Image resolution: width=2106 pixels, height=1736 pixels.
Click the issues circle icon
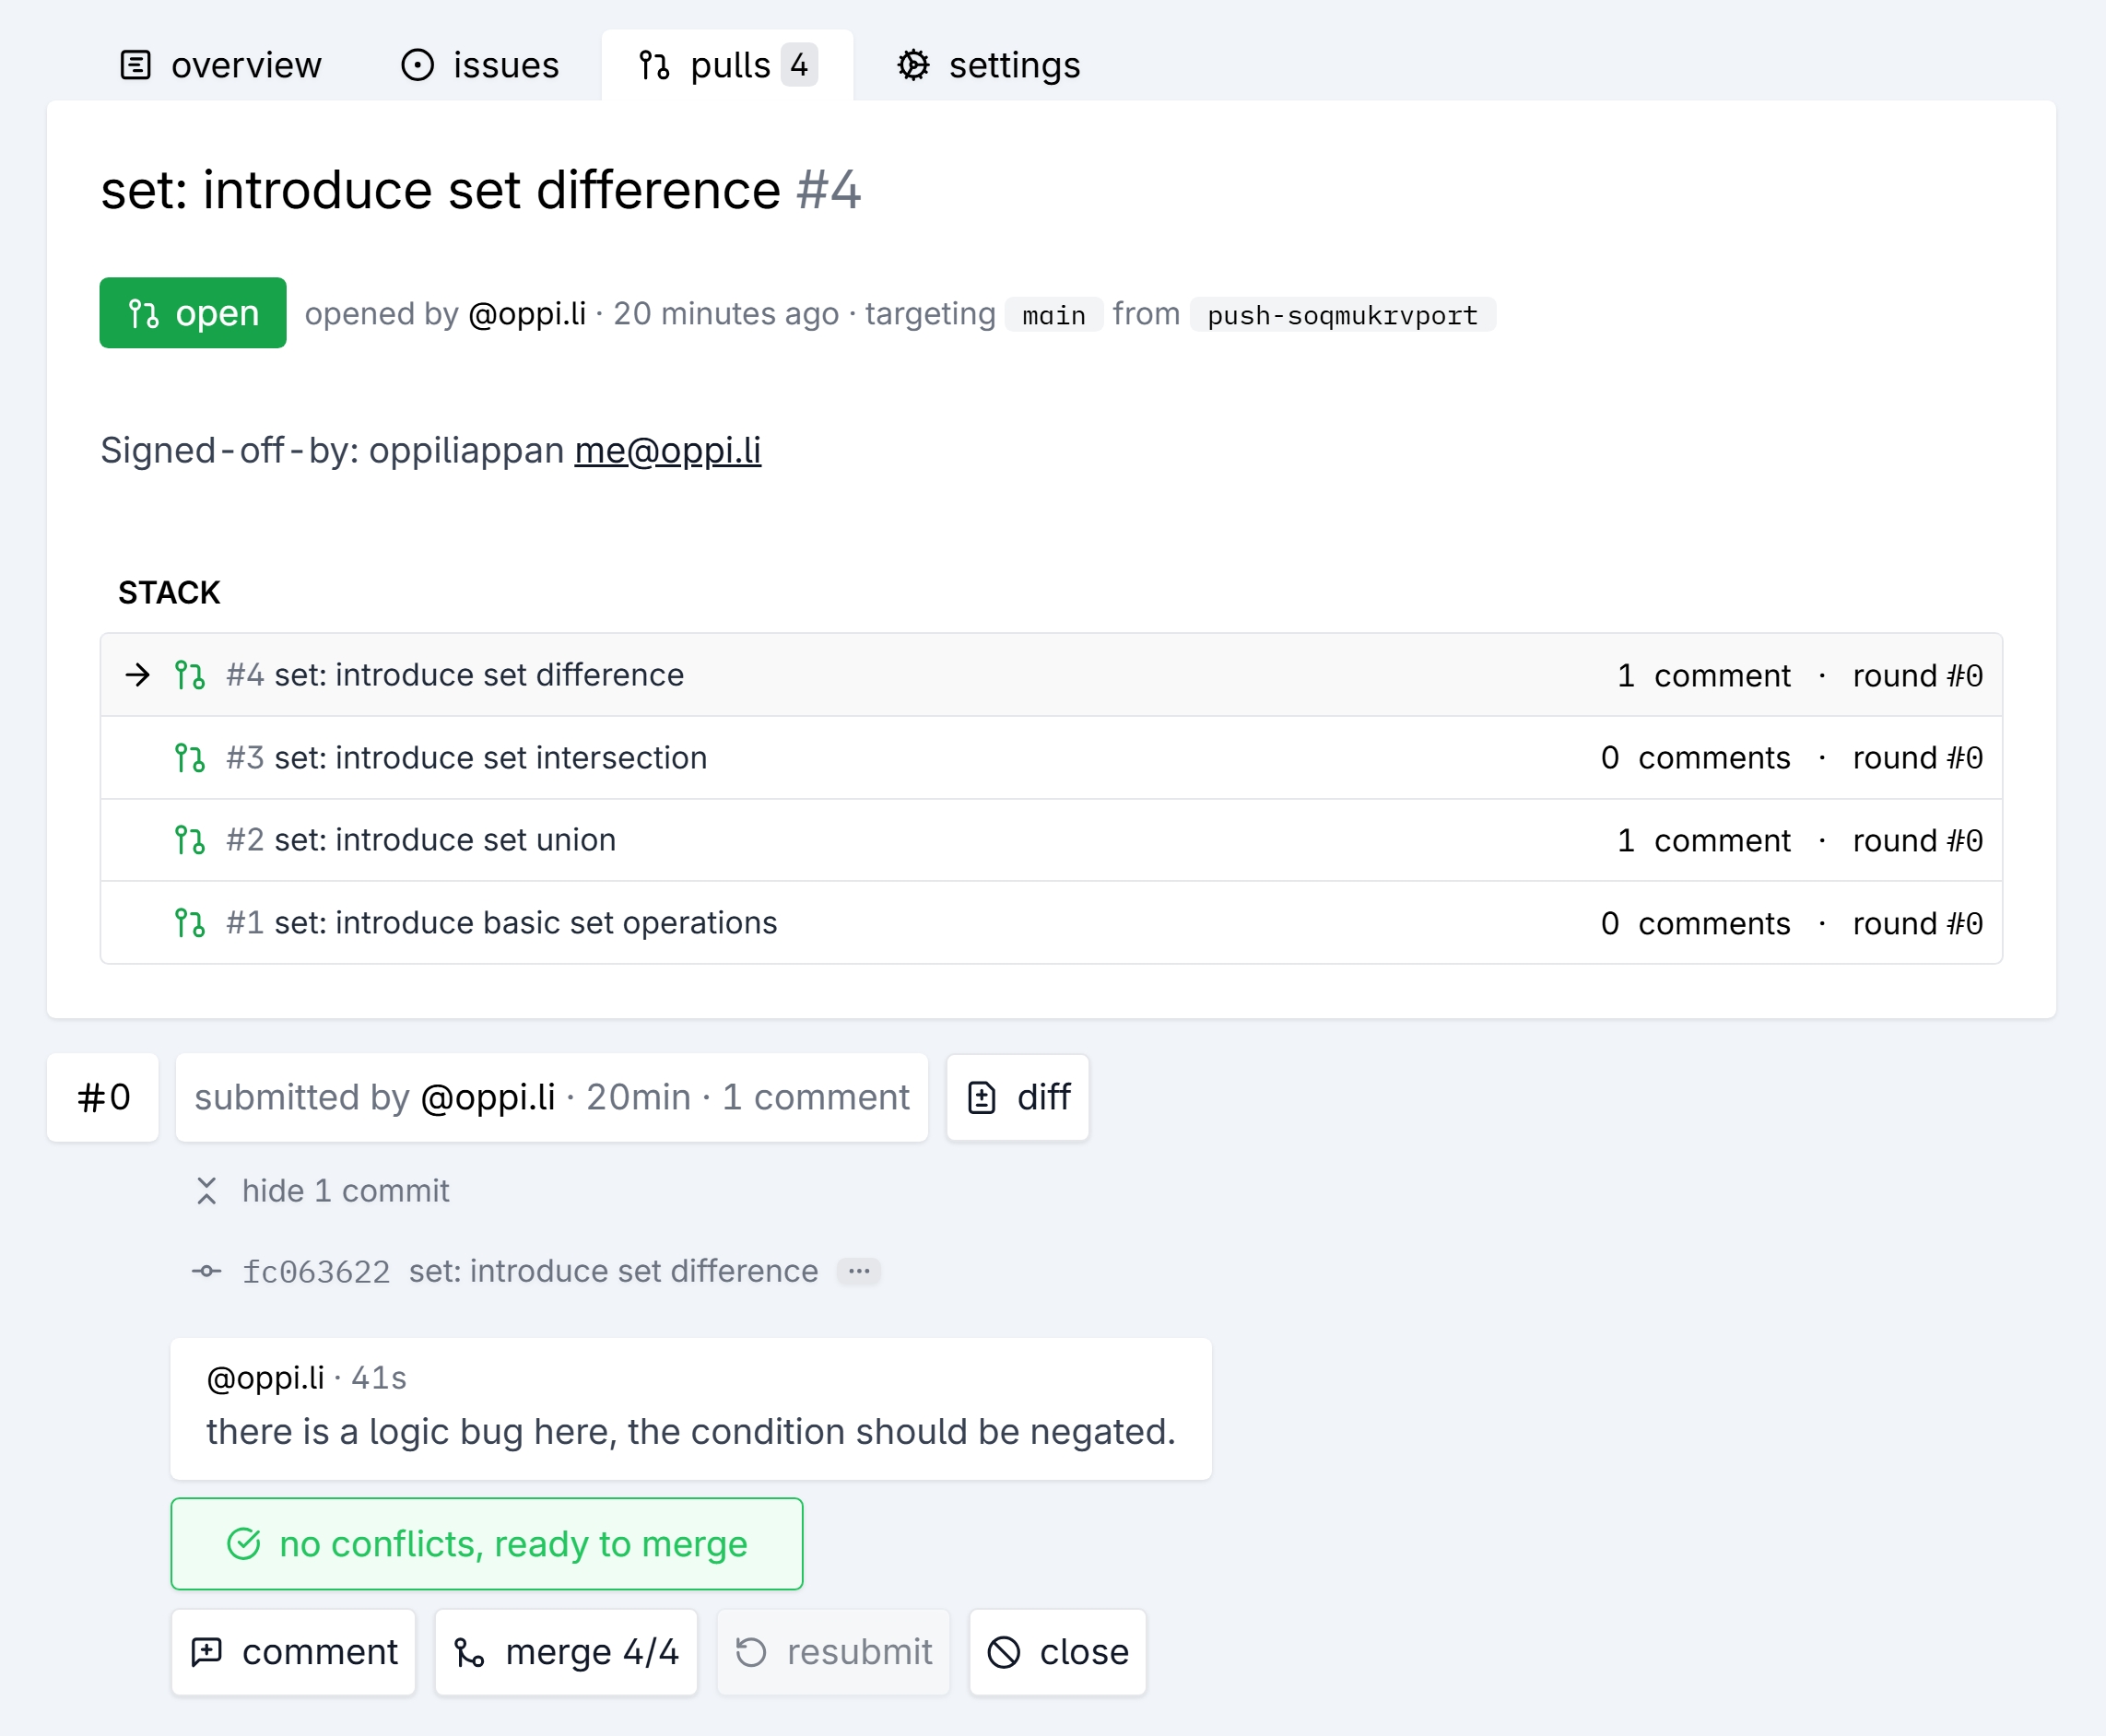[x=417, y=66]
